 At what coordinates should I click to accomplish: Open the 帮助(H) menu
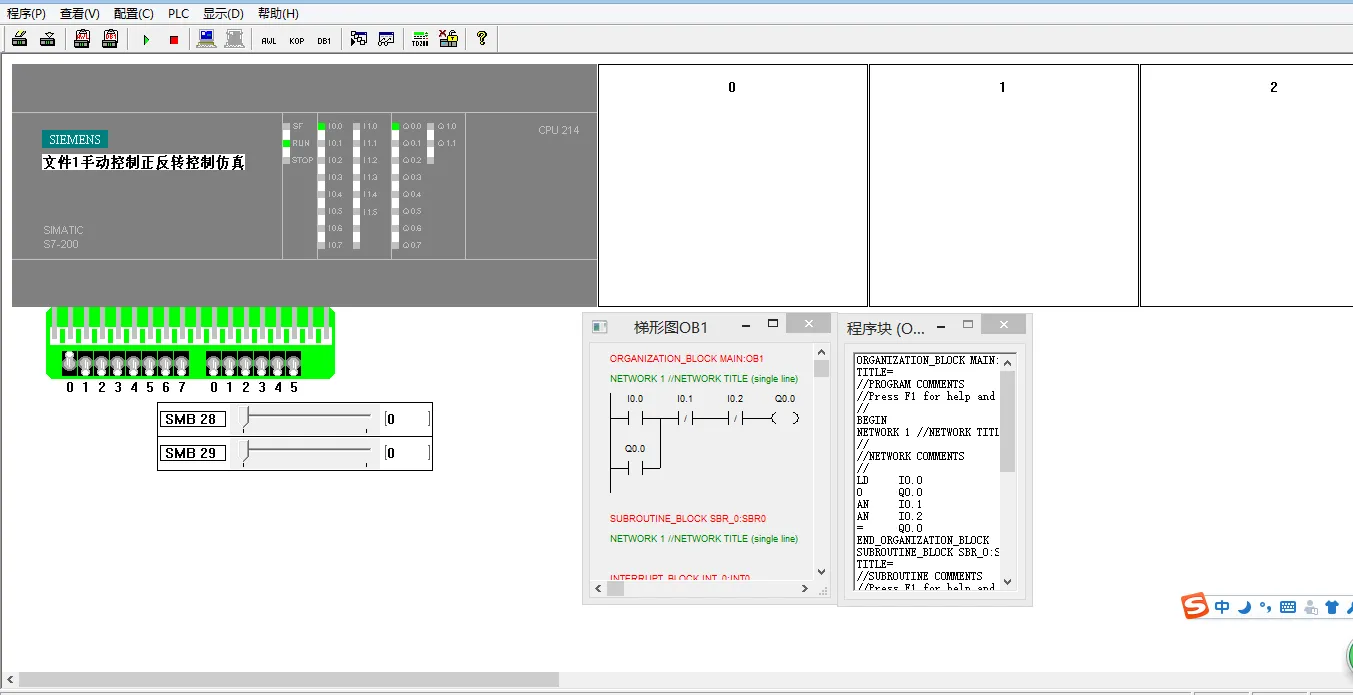[278, 13]
